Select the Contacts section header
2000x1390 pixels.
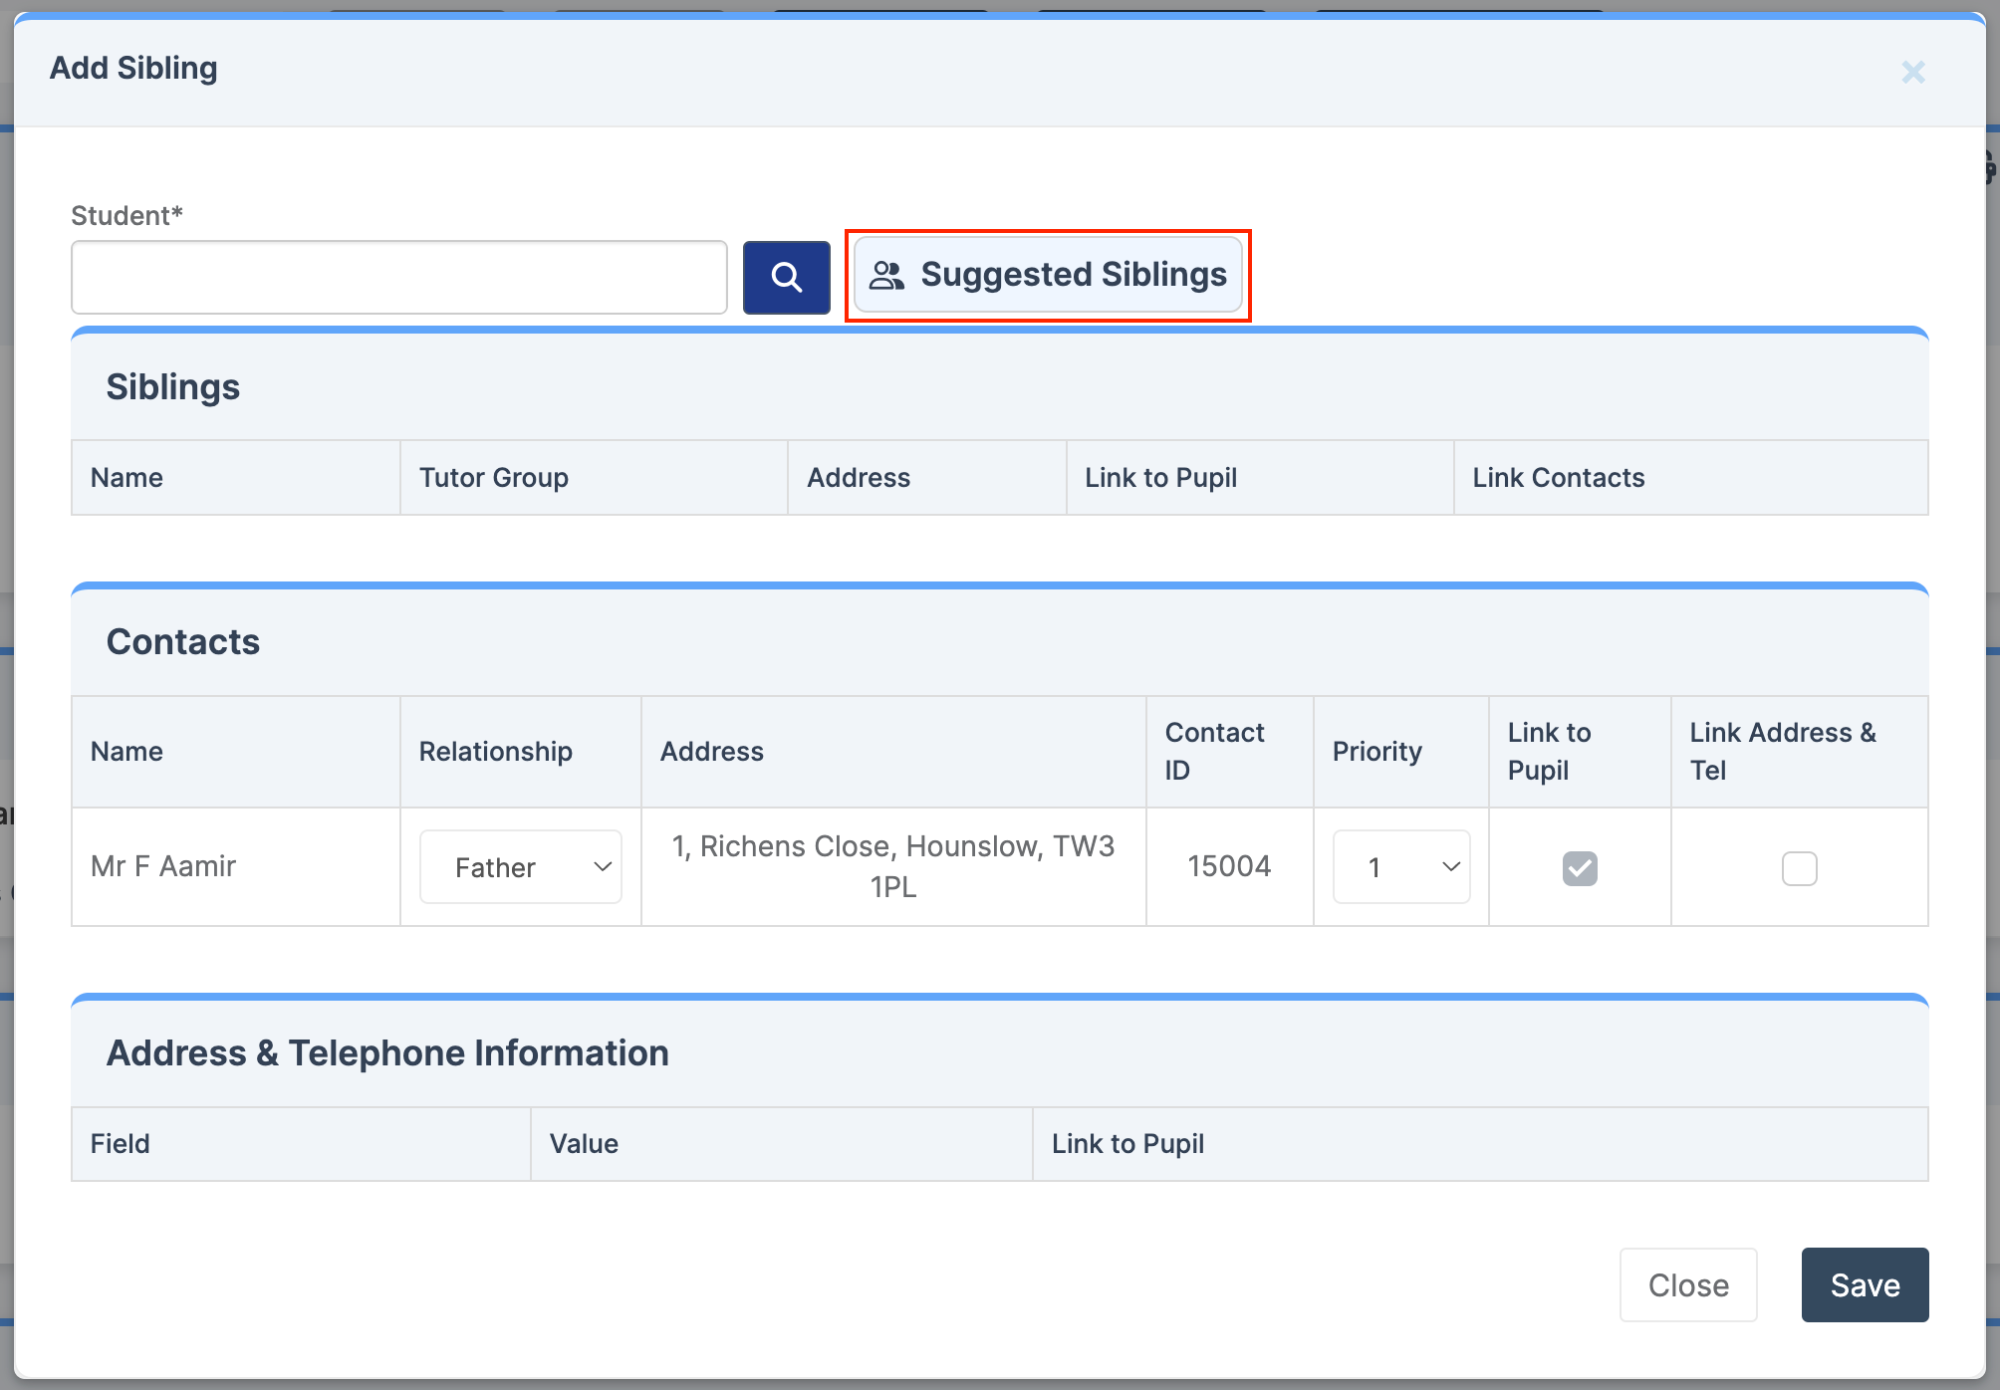click(183, 641)
